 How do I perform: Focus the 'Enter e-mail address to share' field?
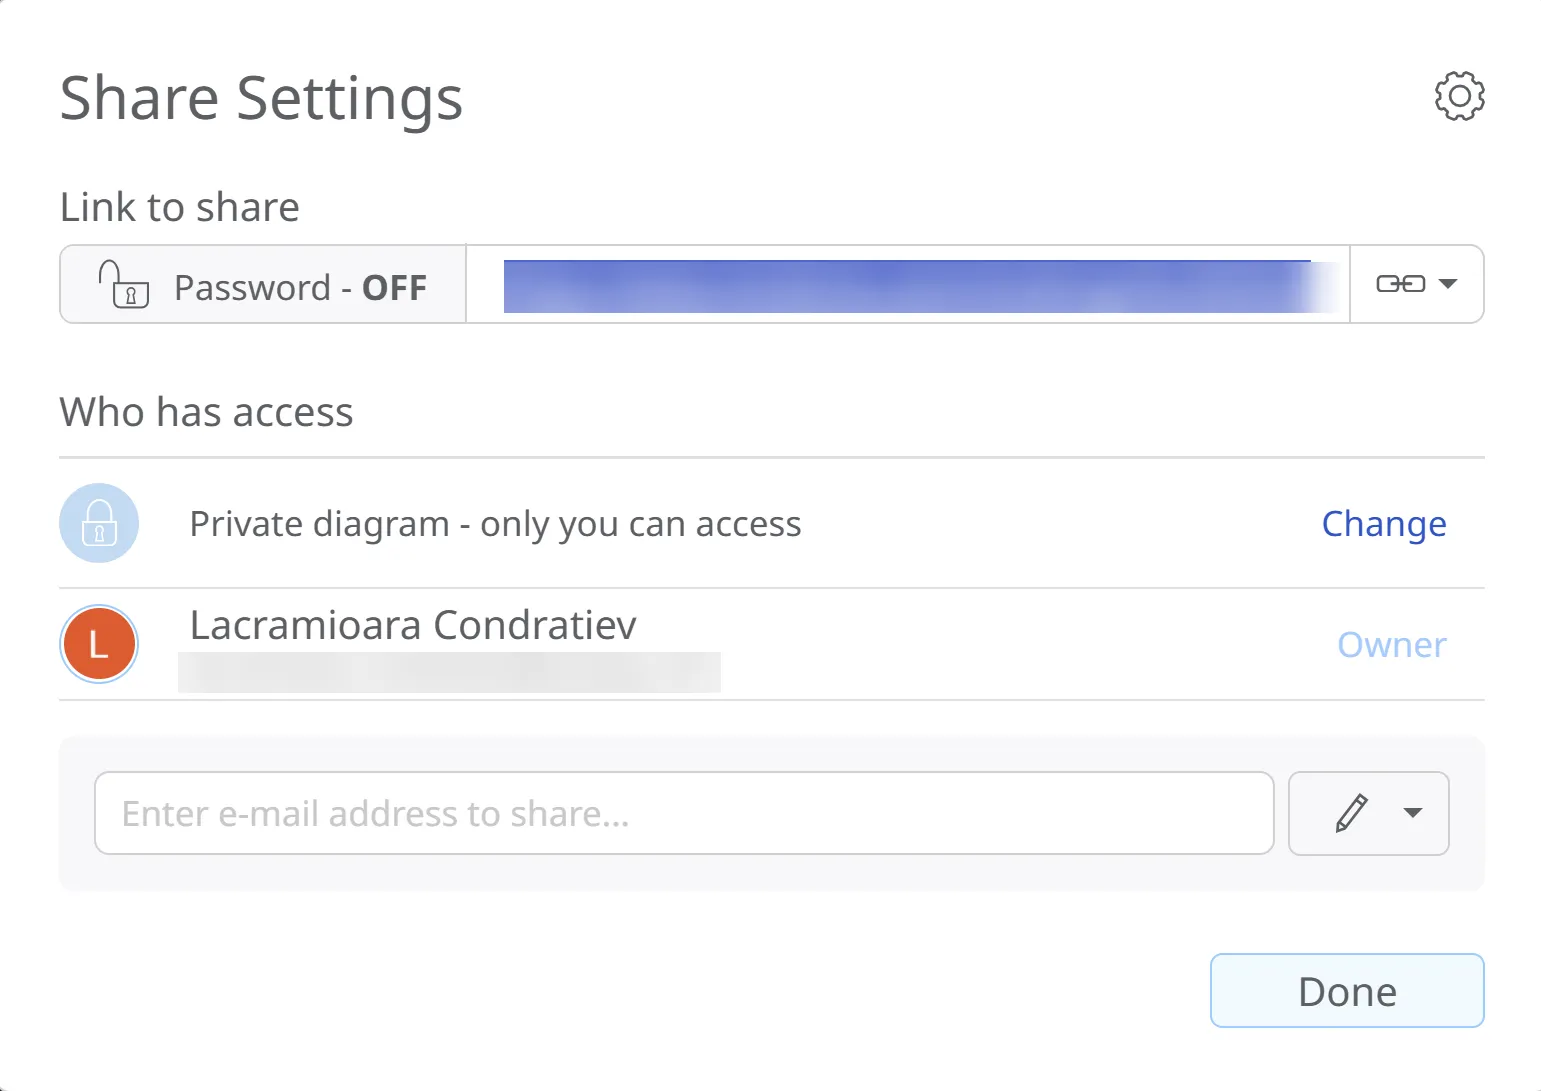(x=684, y=813)
